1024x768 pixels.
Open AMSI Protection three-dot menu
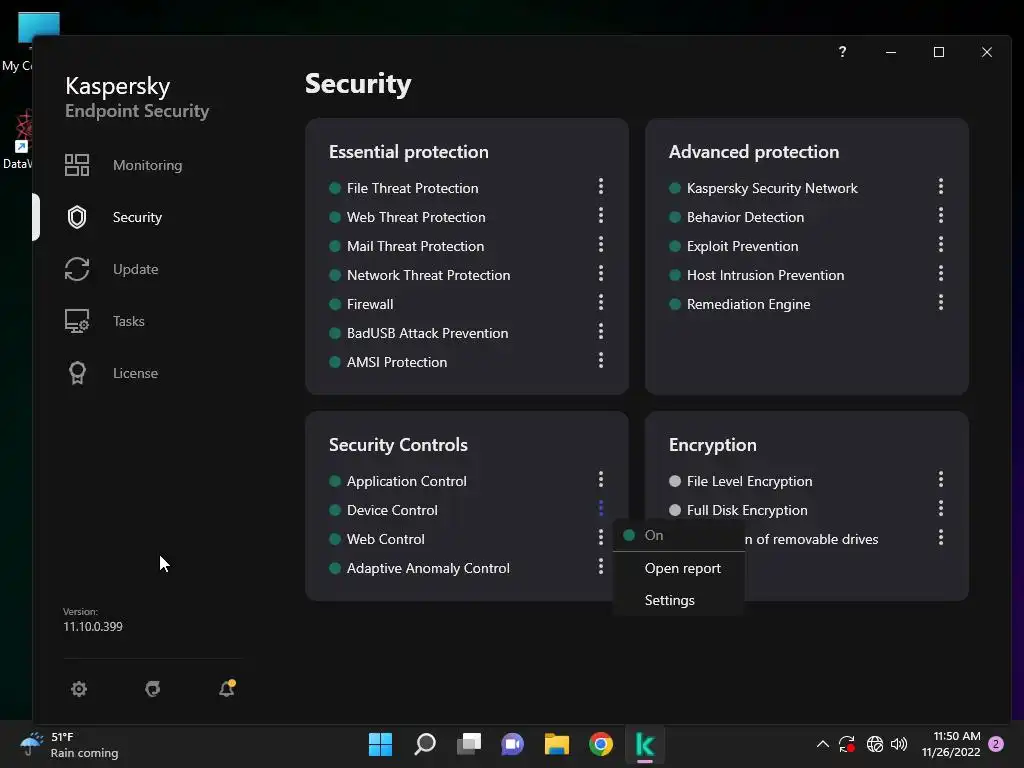click(601, 360)
